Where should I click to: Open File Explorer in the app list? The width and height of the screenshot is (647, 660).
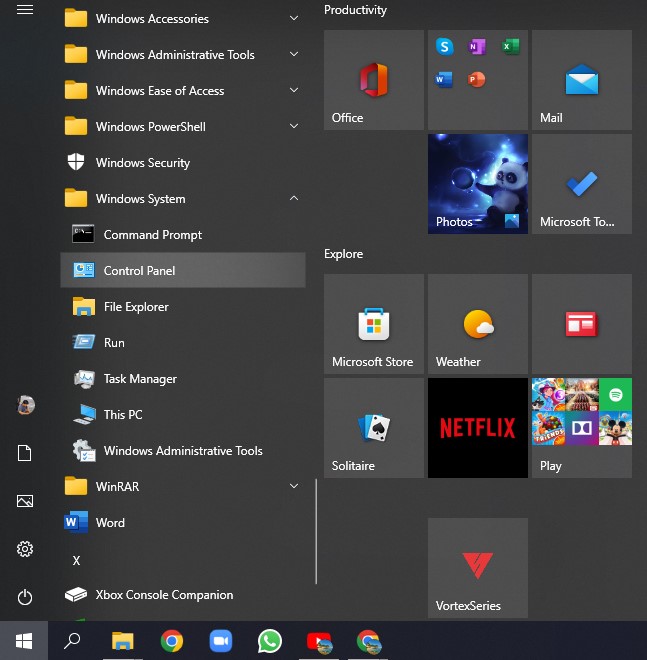click(183, 306)
